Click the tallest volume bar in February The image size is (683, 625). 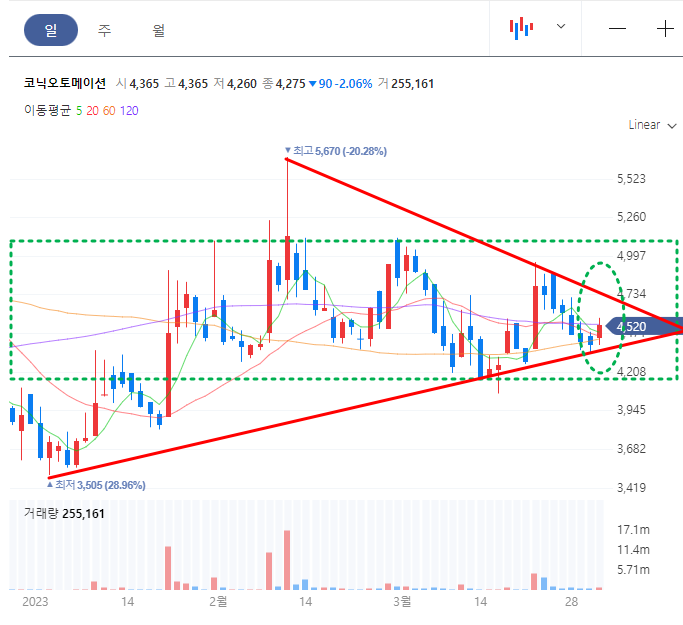(x=287, y=560)
